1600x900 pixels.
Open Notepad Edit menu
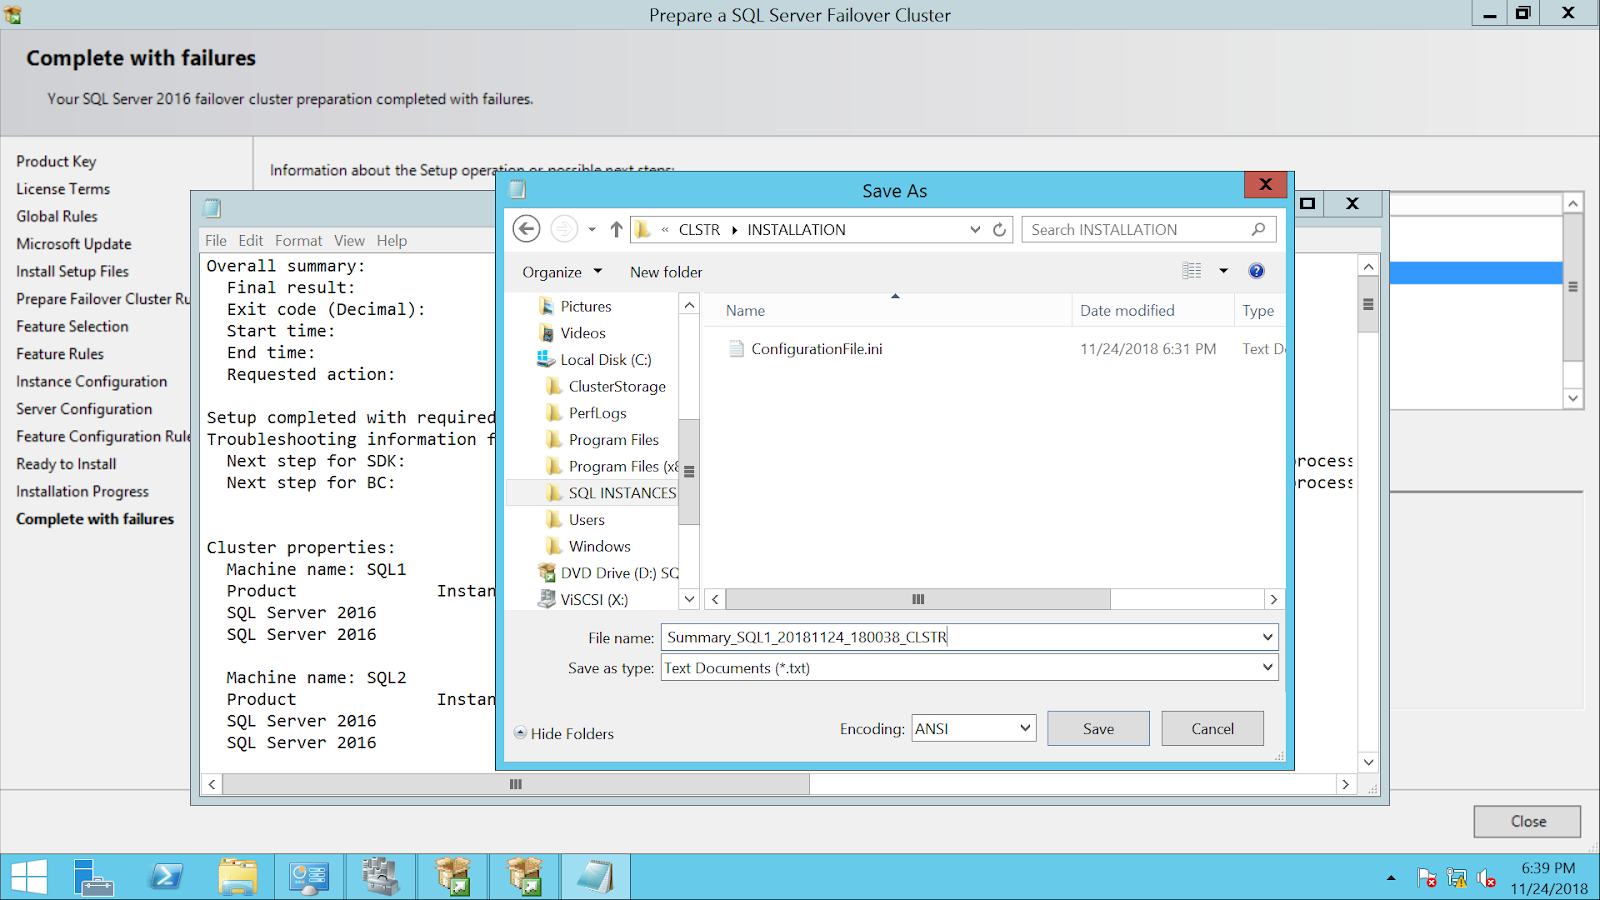(x=251, y=240)
